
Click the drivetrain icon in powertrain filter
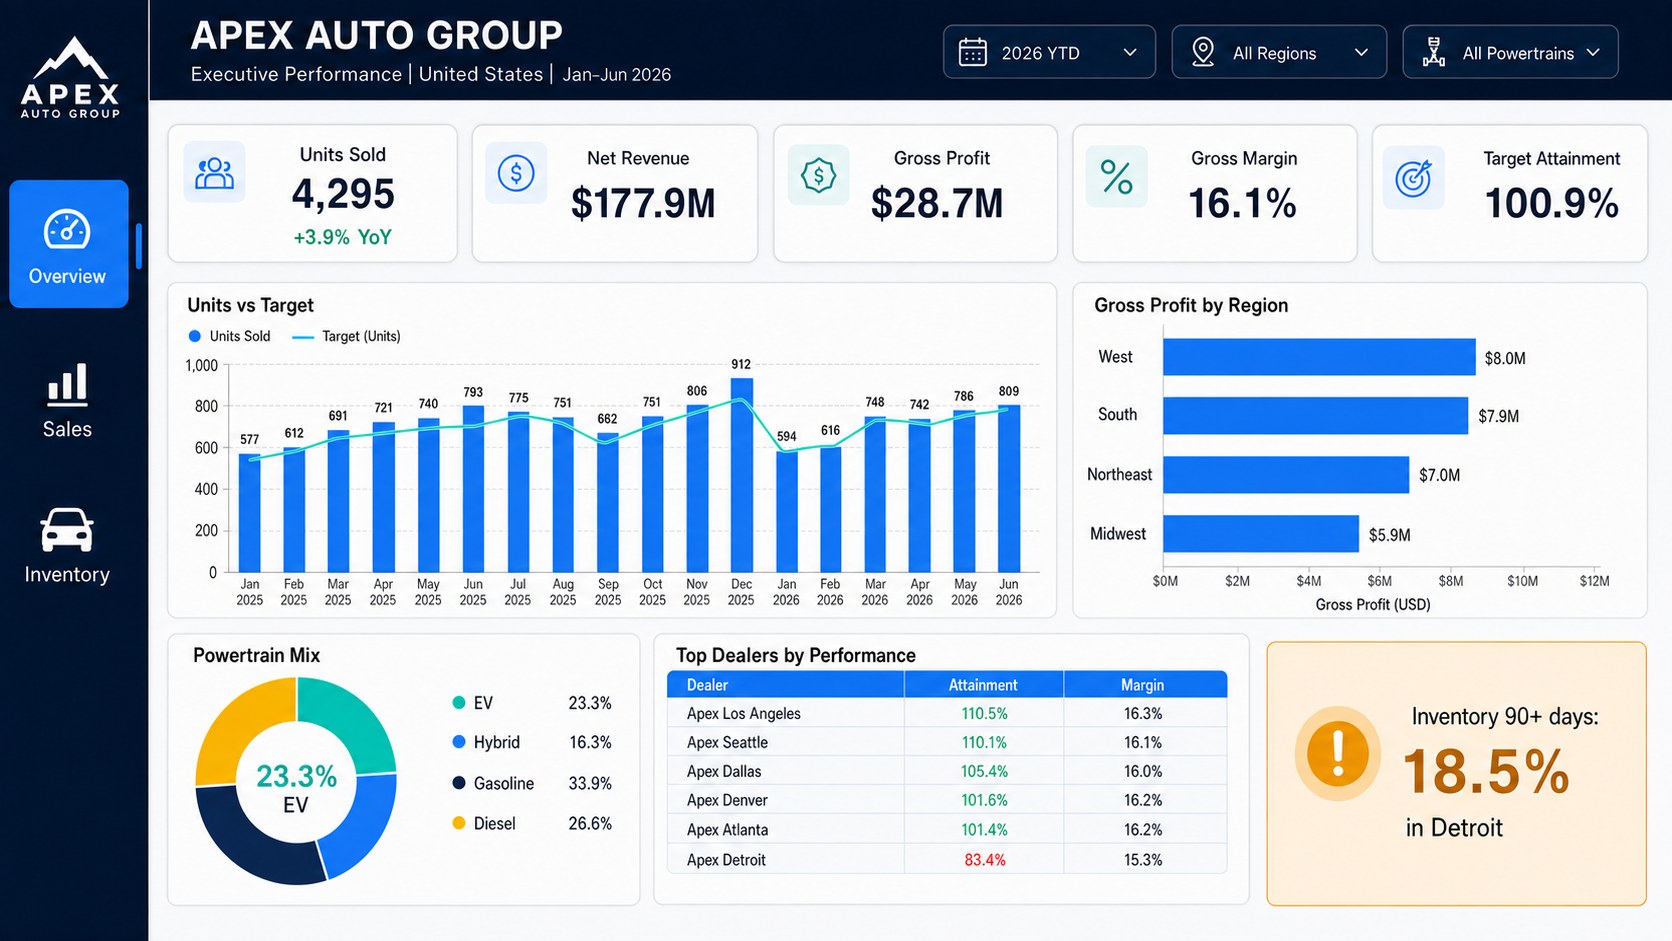pos(1434,52)
